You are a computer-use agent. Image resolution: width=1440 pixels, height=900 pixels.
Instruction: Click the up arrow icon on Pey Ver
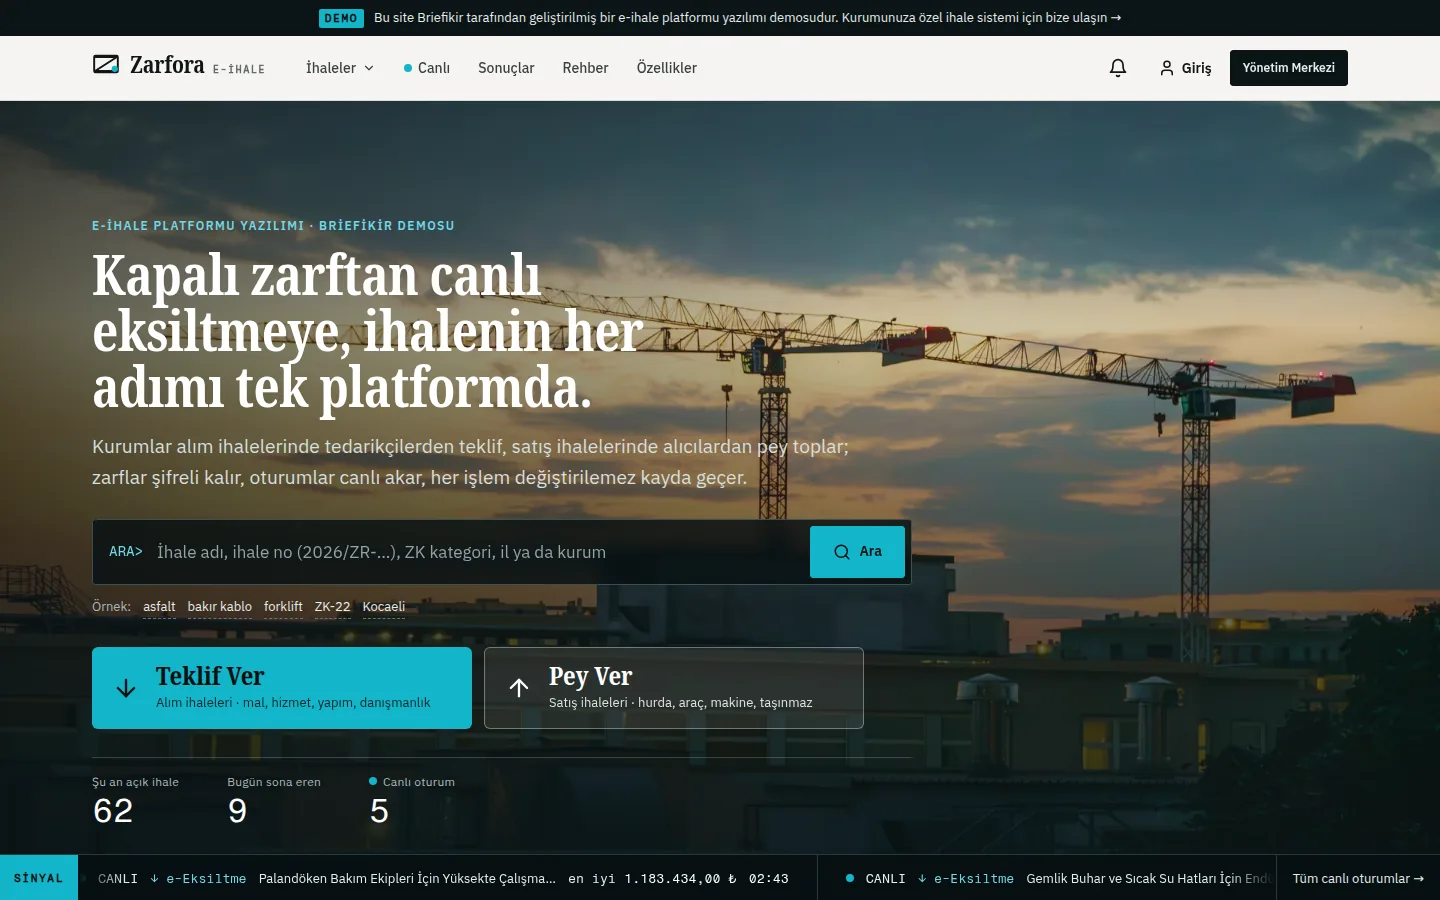519,687
